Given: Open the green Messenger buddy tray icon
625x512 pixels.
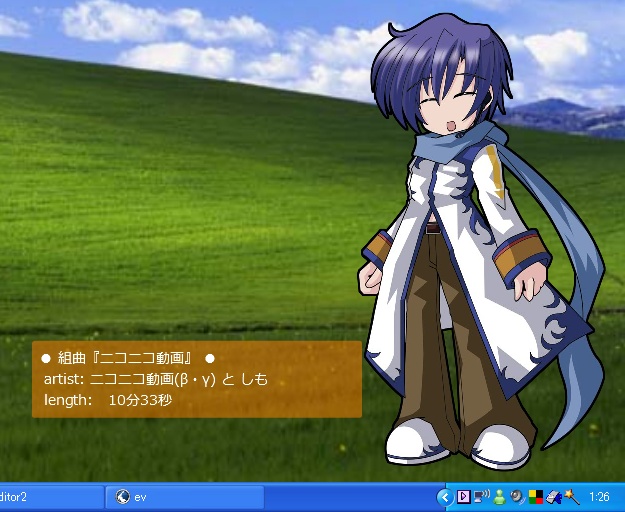Looking at the screenshot, I should click(499, 497).
